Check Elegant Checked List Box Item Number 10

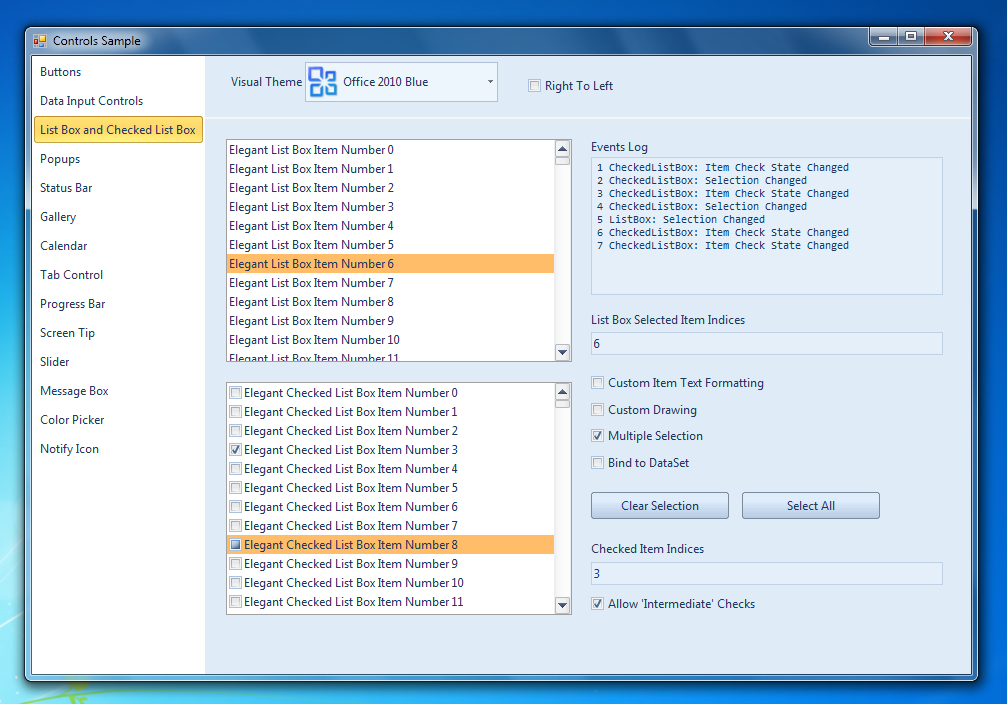pyautogui.click(x=236, y=583)
